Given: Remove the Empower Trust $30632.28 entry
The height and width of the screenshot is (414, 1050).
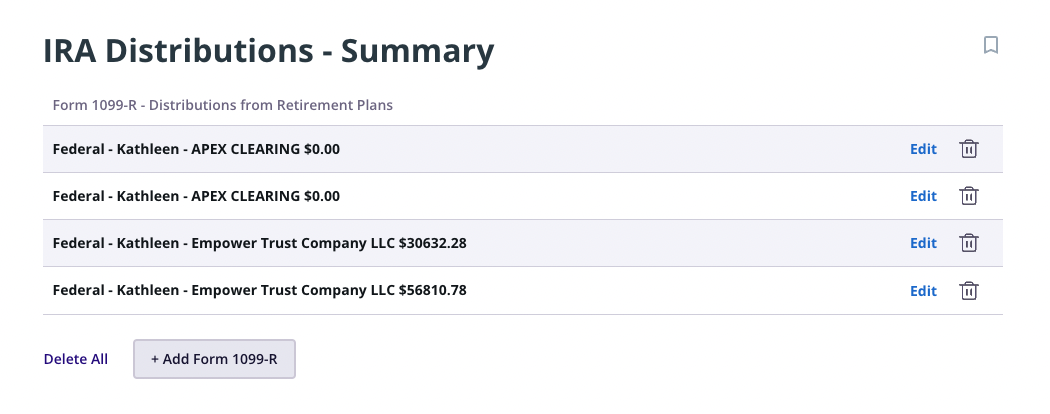Looking at the screenshot, I should [x=969, y=243].
